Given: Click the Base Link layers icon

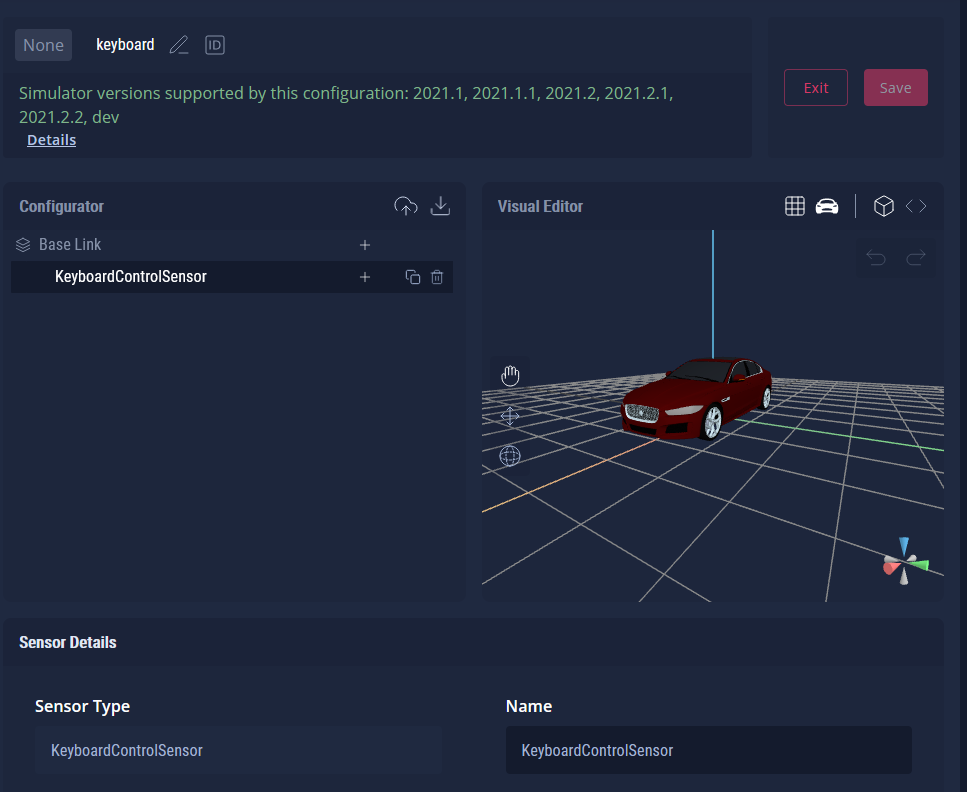Looking at the screenshot, I should pyautogui.click(x=23, y=245).
